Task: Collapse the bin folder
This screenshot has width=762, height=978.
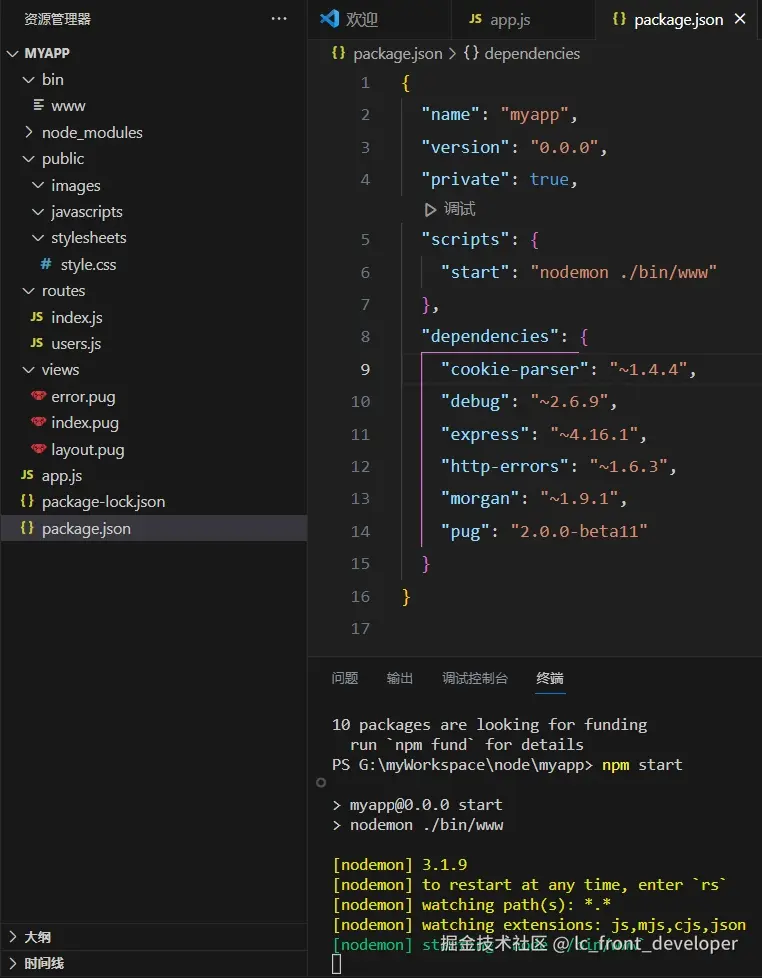Action: [28, 80]
